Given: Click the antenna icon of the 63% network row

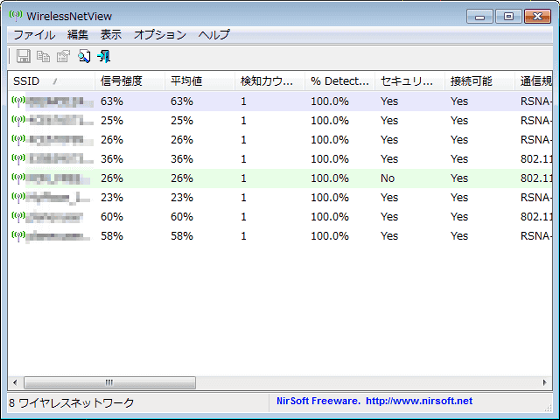Looking at the screenshot, I should pos(18,101).
